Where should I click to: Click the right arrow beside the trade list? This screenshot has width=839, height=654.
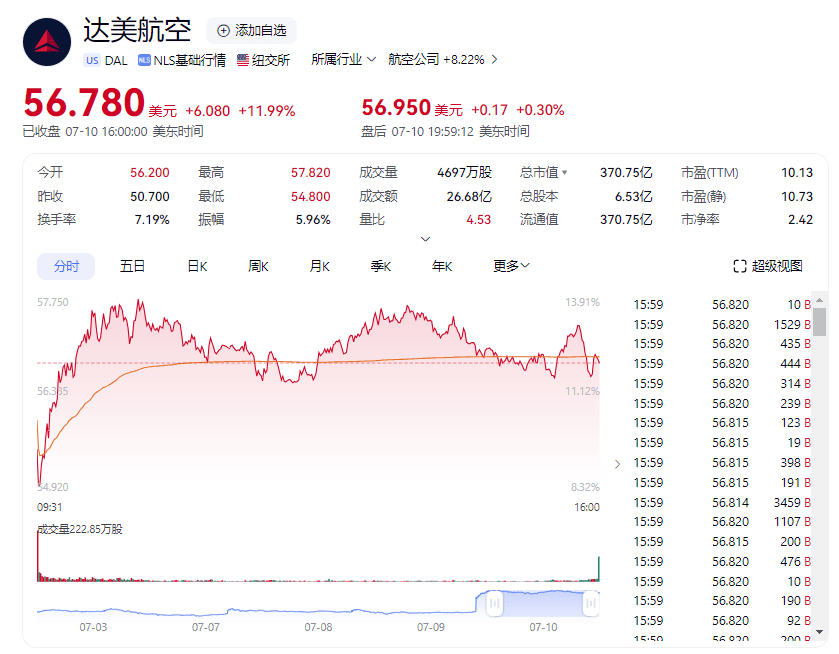point(617,464)
